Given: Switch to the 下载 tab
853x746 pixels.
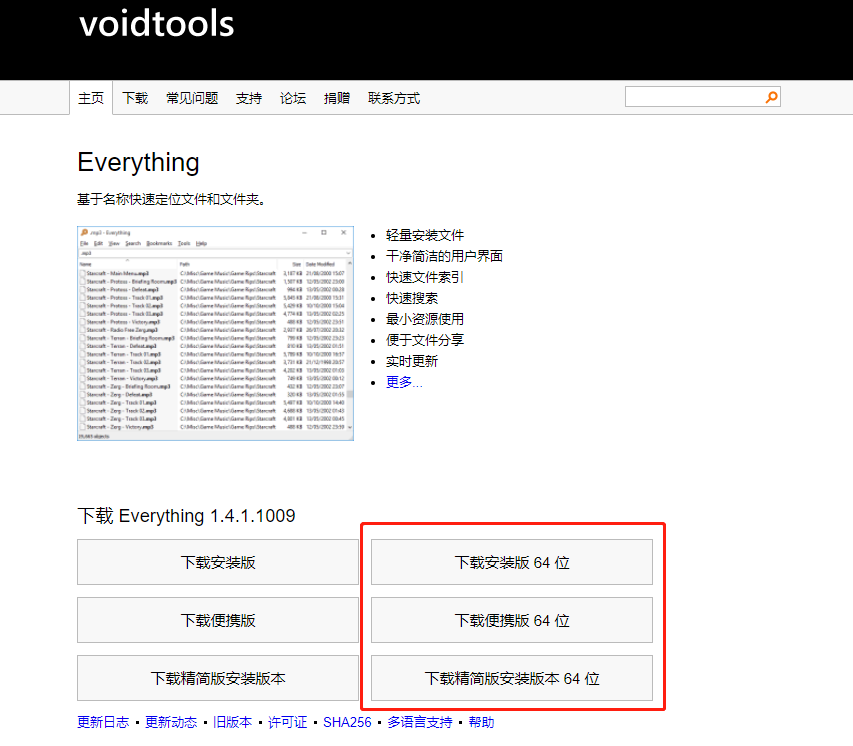Looking at the screenshot, I should tap(135, 98).
